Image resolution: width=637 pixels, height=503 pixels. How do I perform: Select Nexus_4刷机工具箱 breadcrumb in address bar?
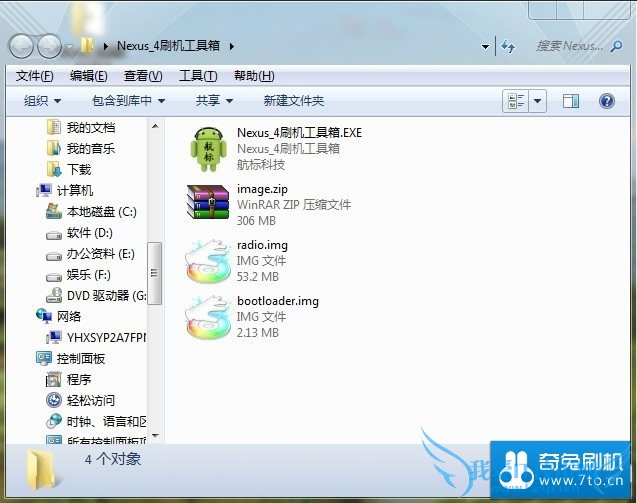[x=169, y=46]
